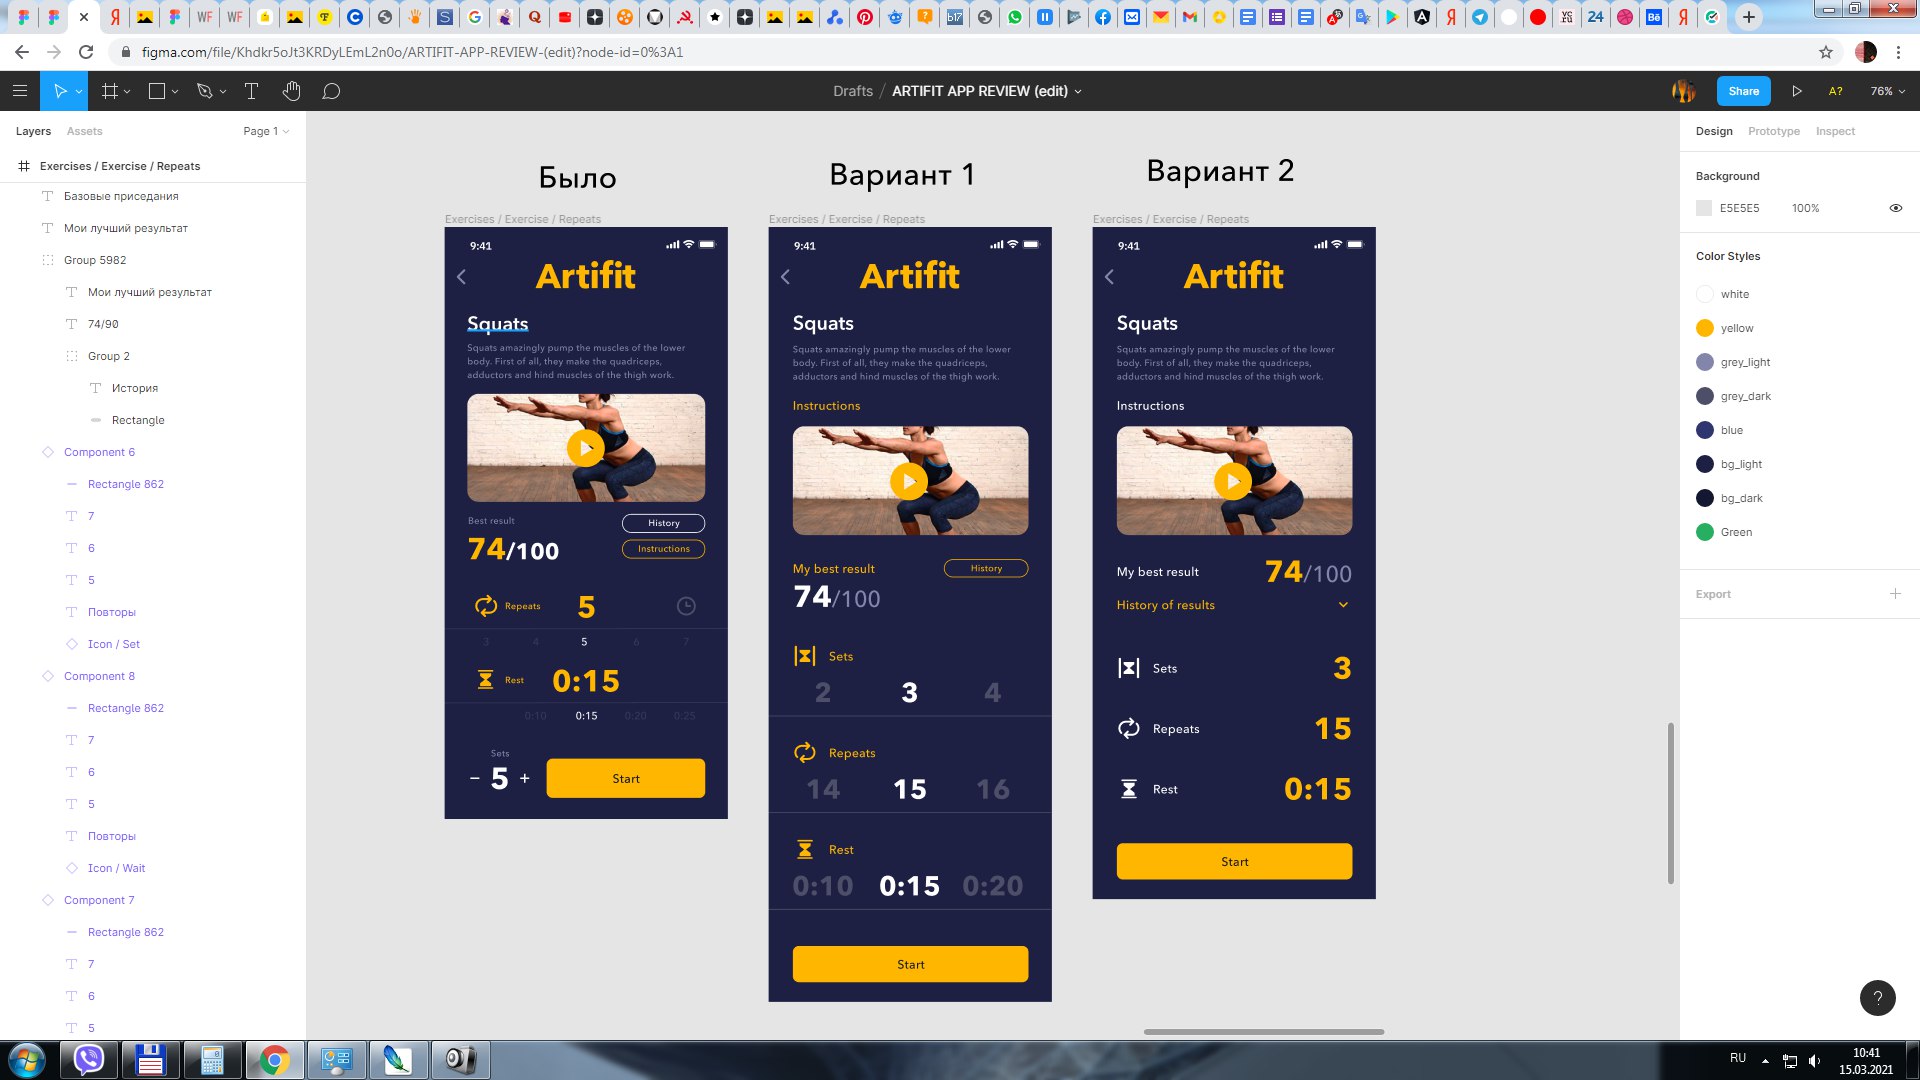The width and height of the screenshot is (1920, 1080).
Task: Click the browser address bar
Action: [x=960, y=52]
